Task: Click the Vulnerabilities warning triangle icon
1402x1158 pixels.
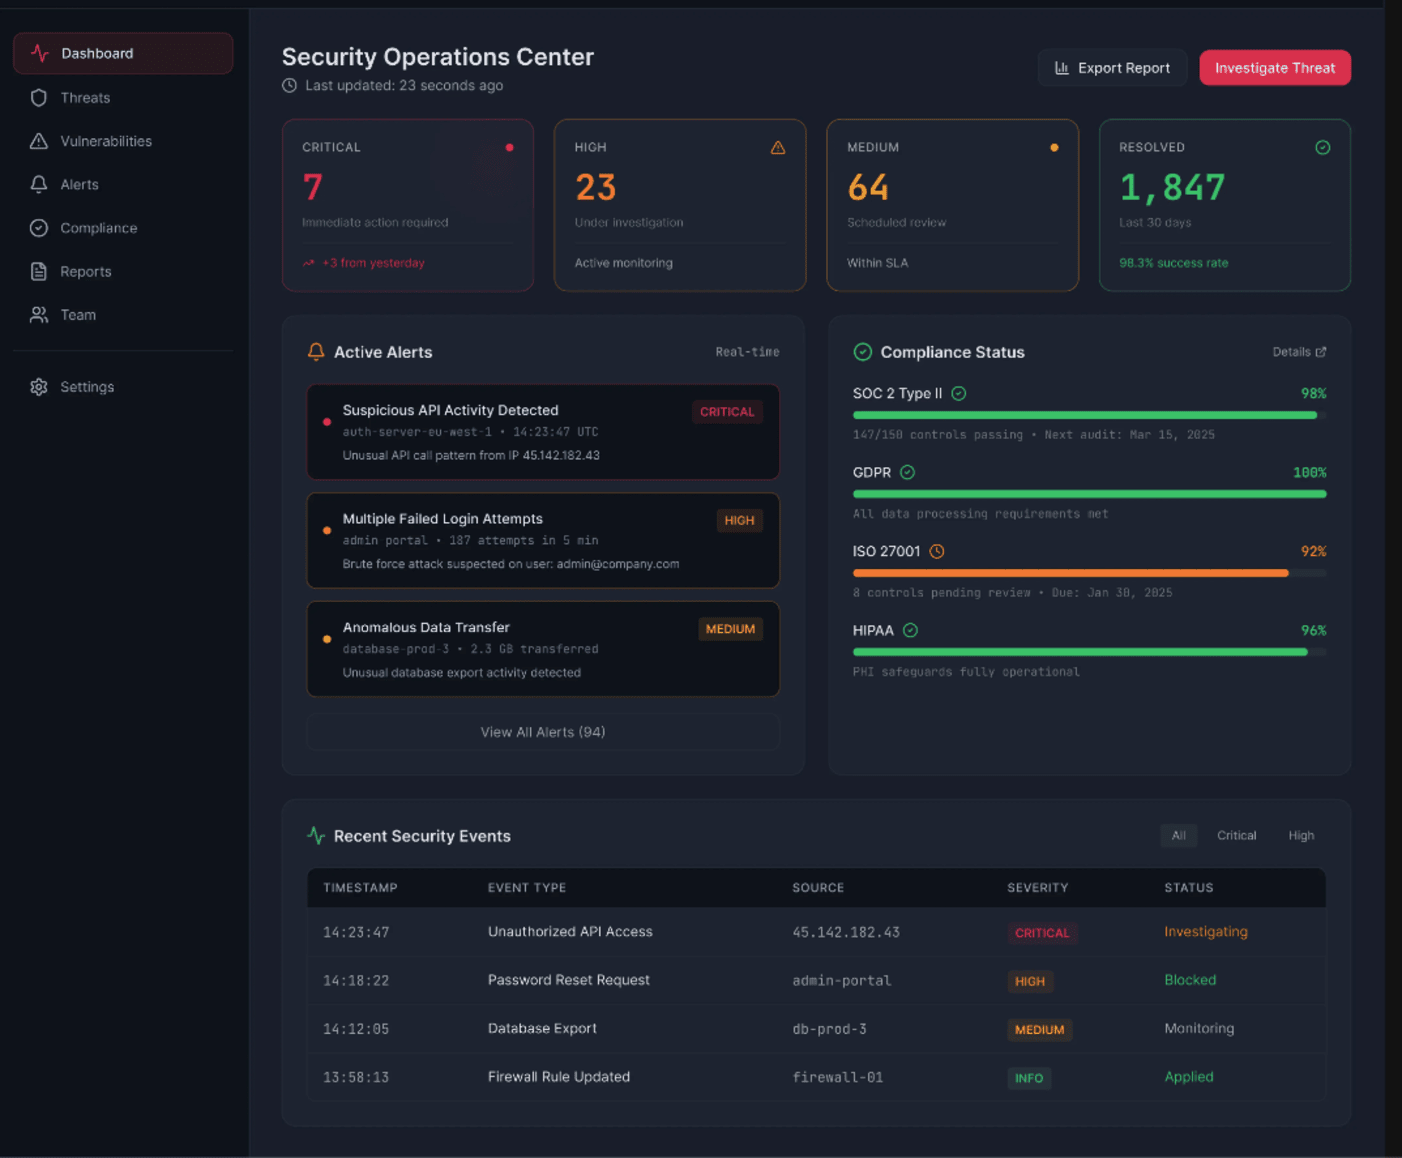Action: [39, 141]
